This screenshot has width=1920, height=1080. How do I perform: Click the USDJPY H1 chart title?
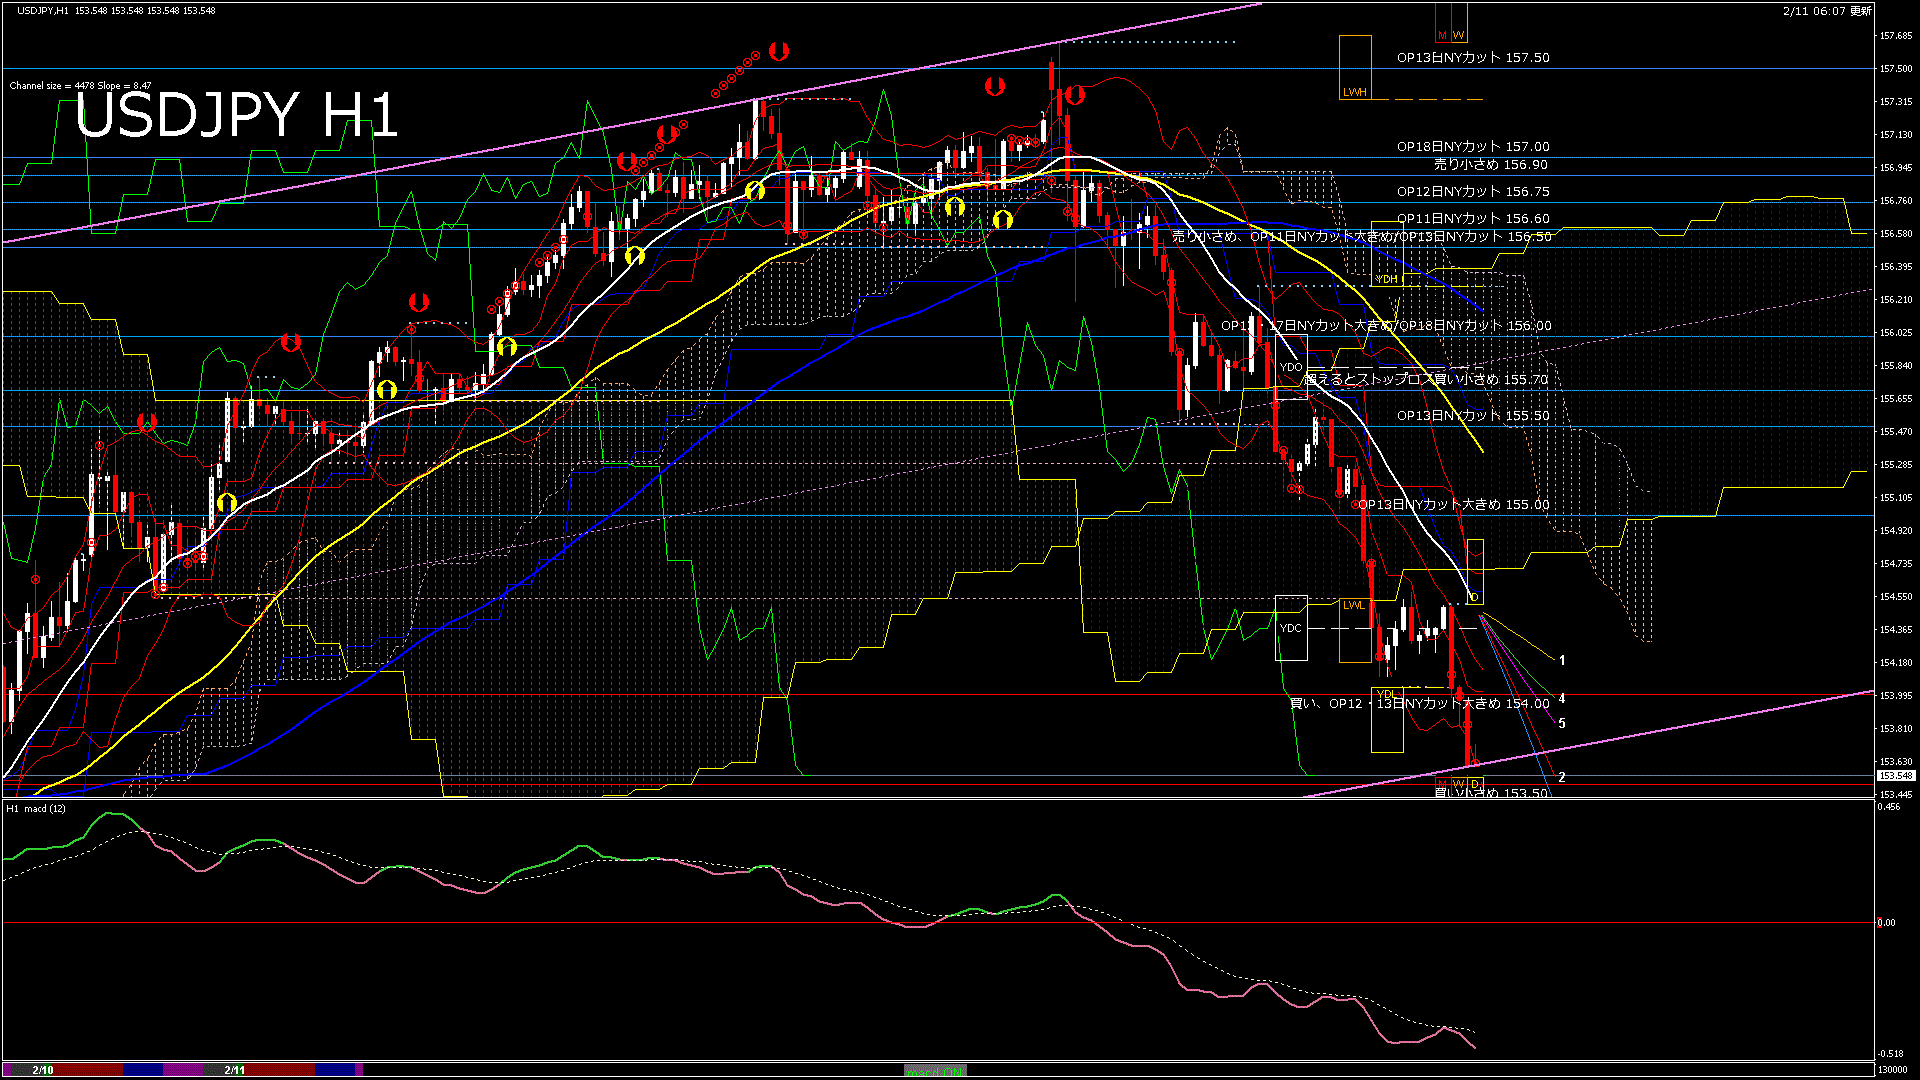click(237, 115)
